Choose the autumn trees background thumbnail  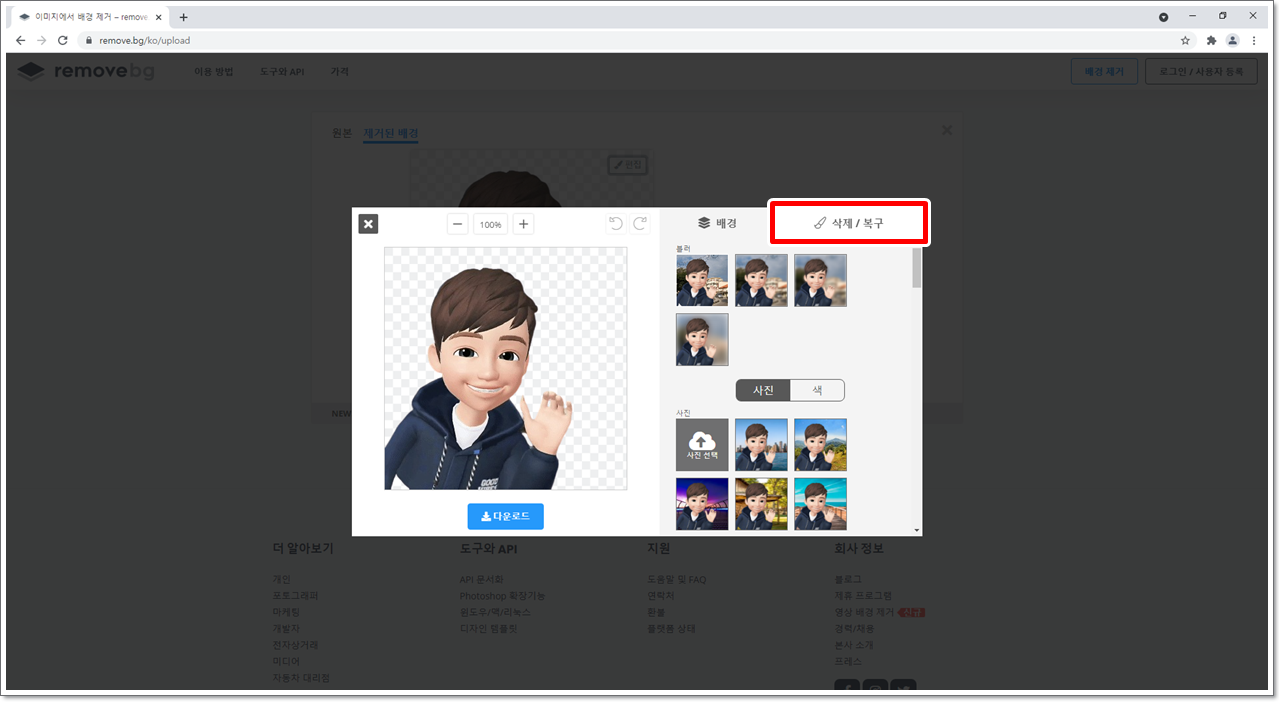coord(761,503)
